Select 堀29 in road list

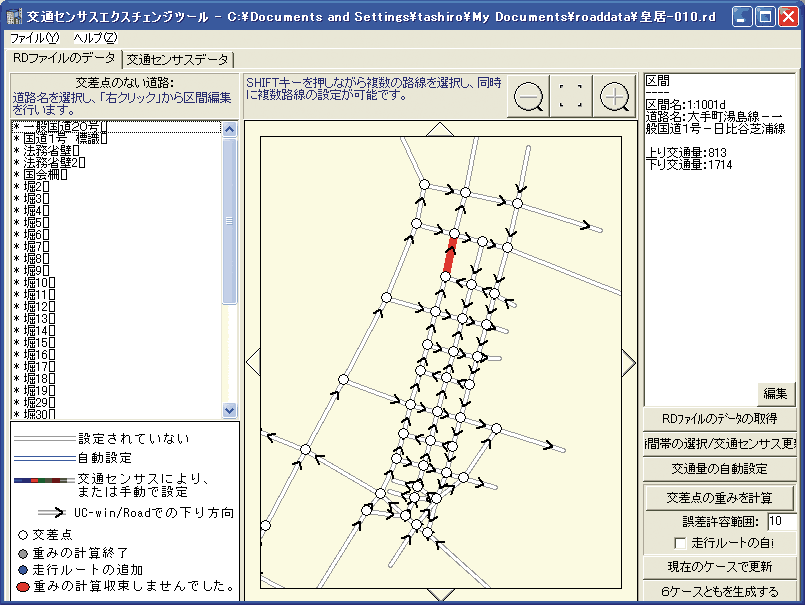tap(117, 403)
